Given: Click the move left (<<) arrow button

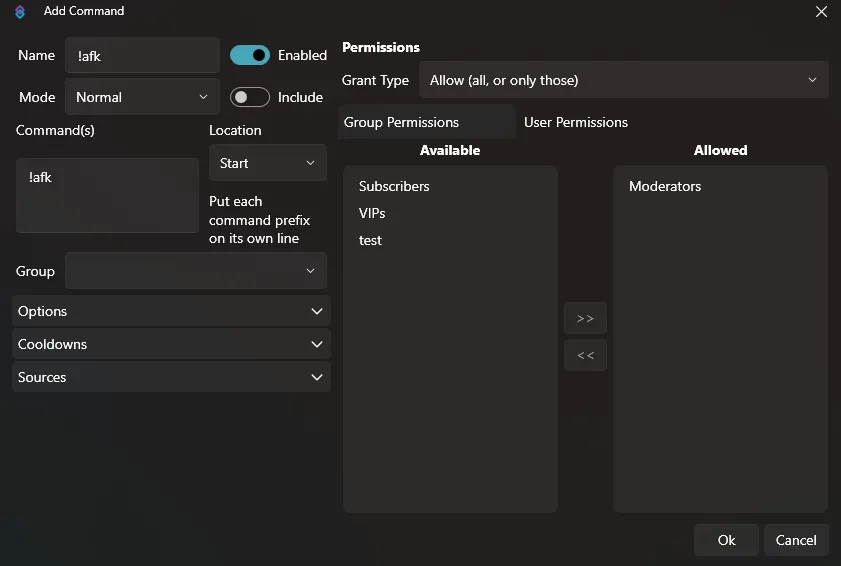Looking at the screenshot, I should [x=585, y=355].
